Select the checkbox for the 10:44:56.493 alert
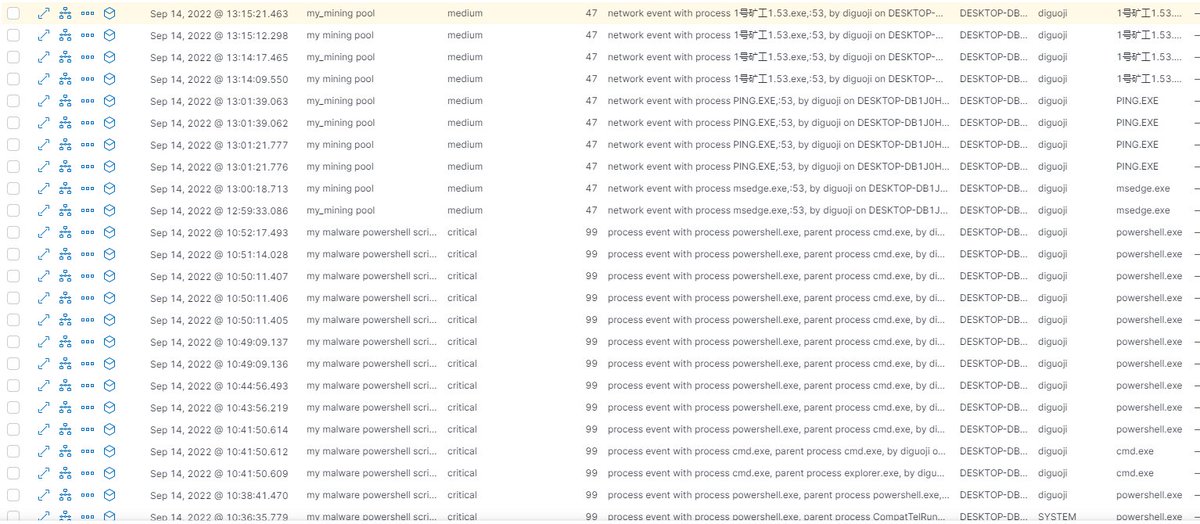 tap(13, 386)
